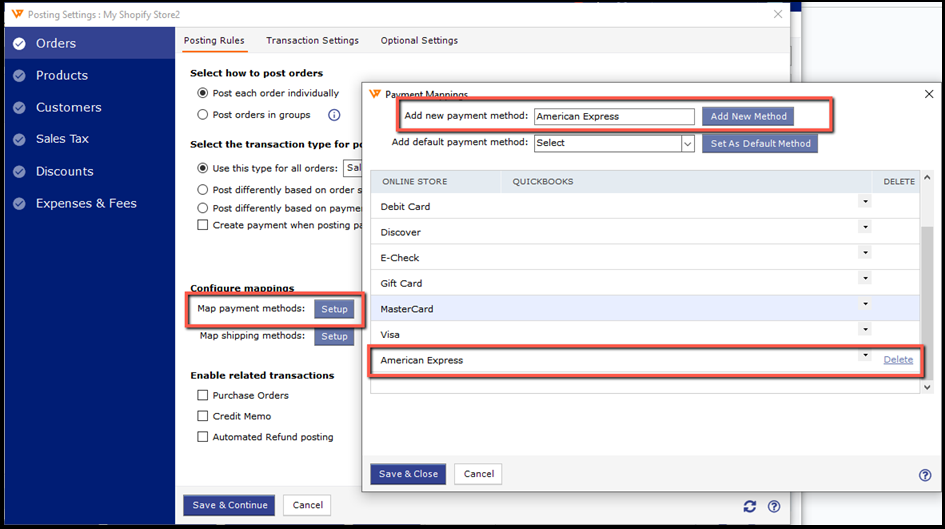This screenshot has height=529, width=945.
Task: Enable the Purchase Orders checkbox
Action: [x=203, y=396]
